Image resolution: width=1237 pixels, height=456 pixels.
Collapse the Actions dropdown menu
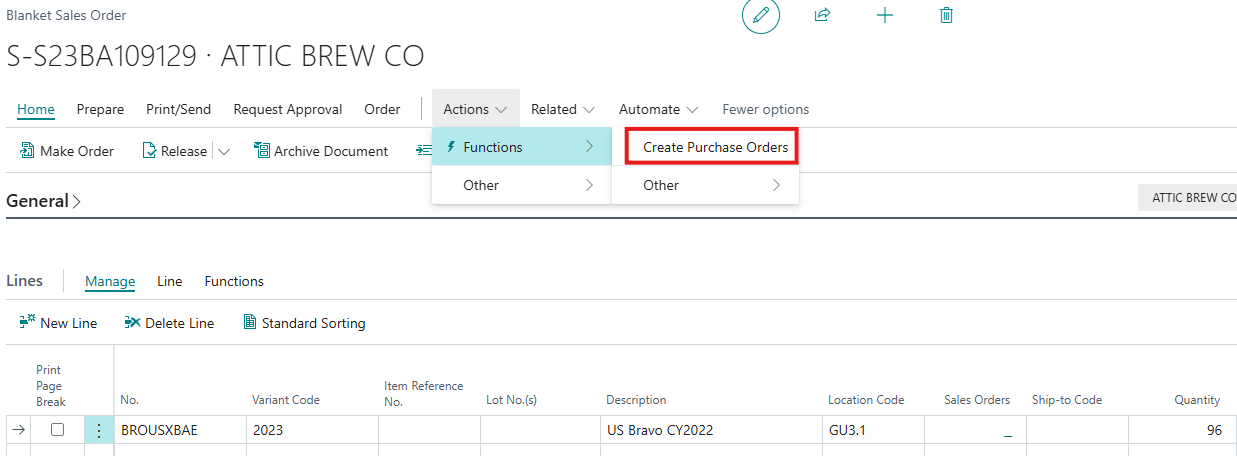pyautogui.click(x=476, y=109)
